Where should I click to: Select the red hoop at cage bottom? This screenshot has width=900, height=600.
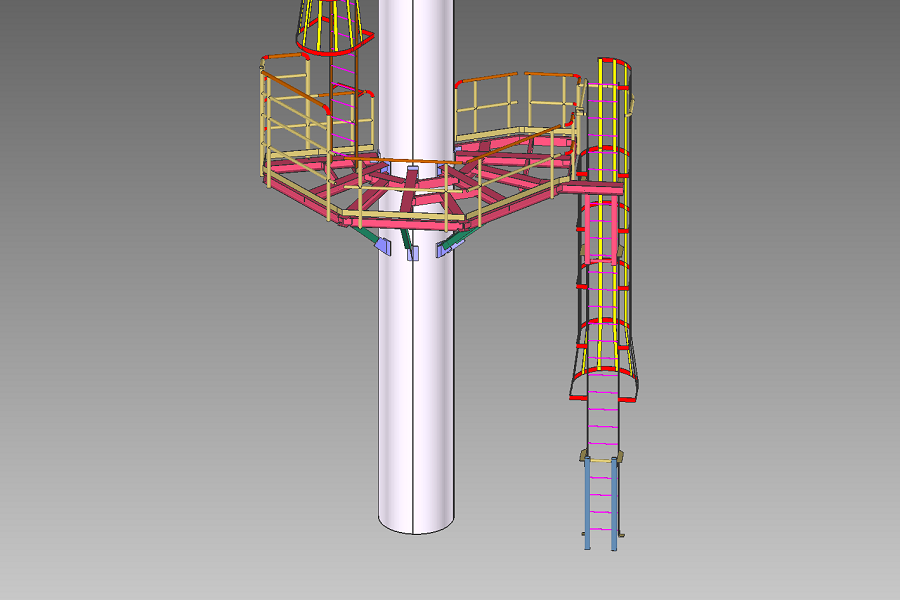pyautogui.click(x=605, y=397)
